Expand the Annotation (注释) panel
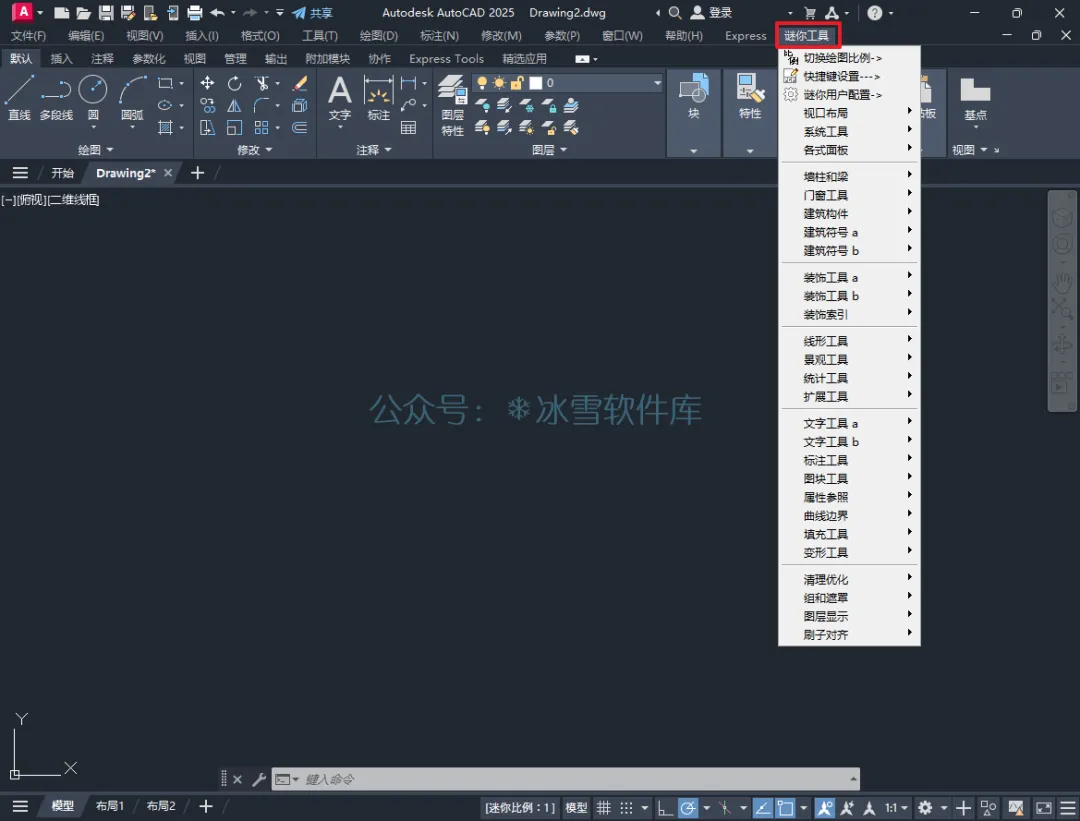The image size is (1080, 821). (373, 149)
